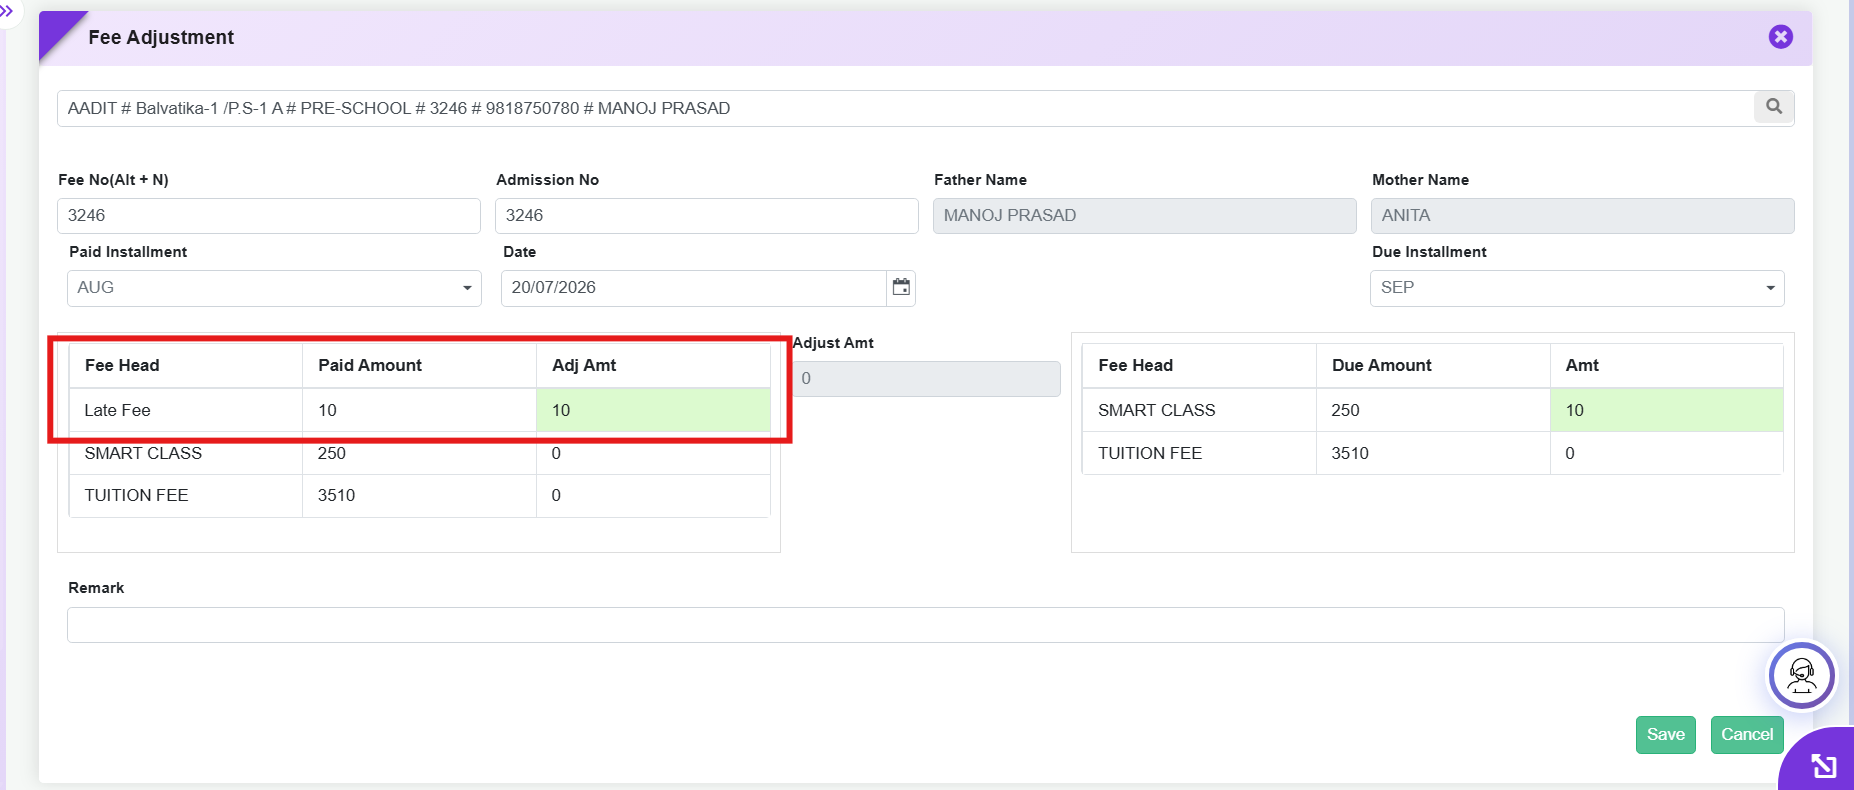Click TUITION FEE in due table

click(x=1150, y=453)
